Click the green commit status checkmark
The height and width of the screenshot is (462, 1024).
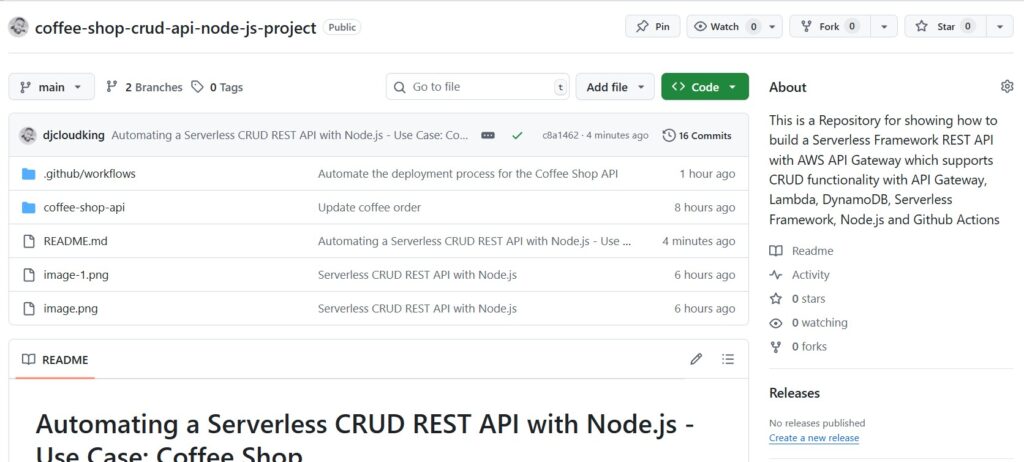tap(517, 135)
